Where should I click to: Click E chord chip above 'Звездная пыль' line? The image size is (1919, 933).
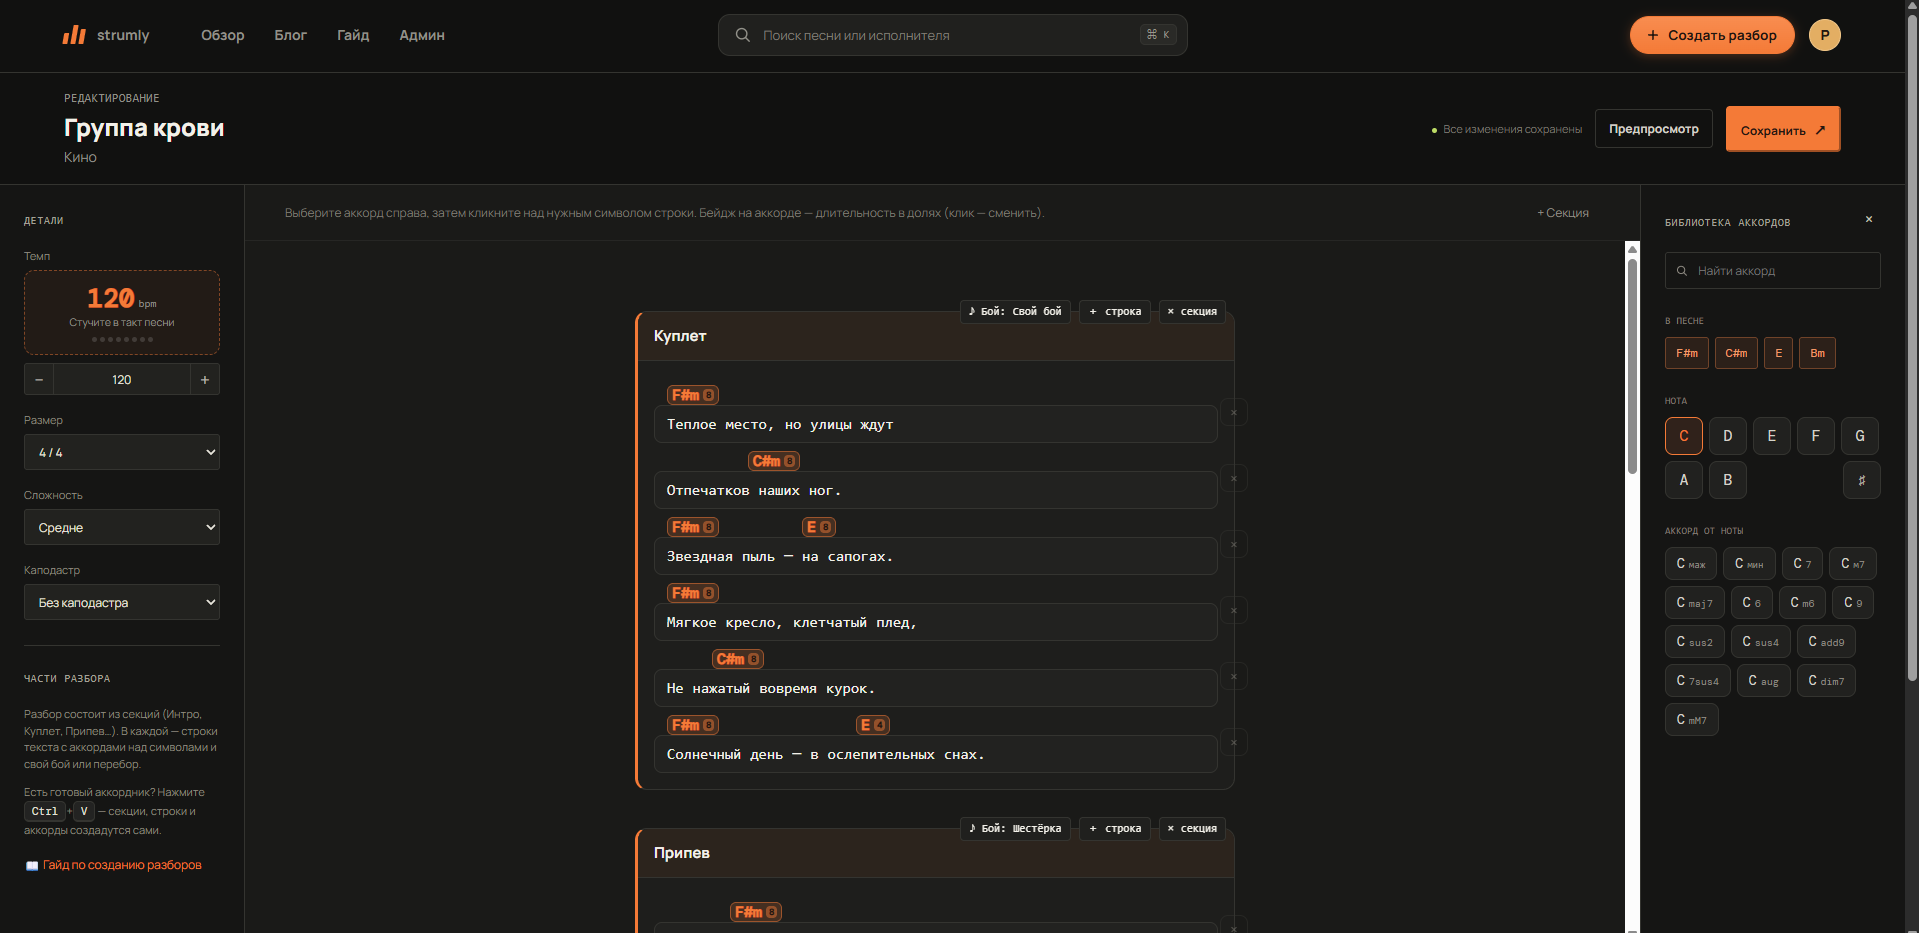819,527
